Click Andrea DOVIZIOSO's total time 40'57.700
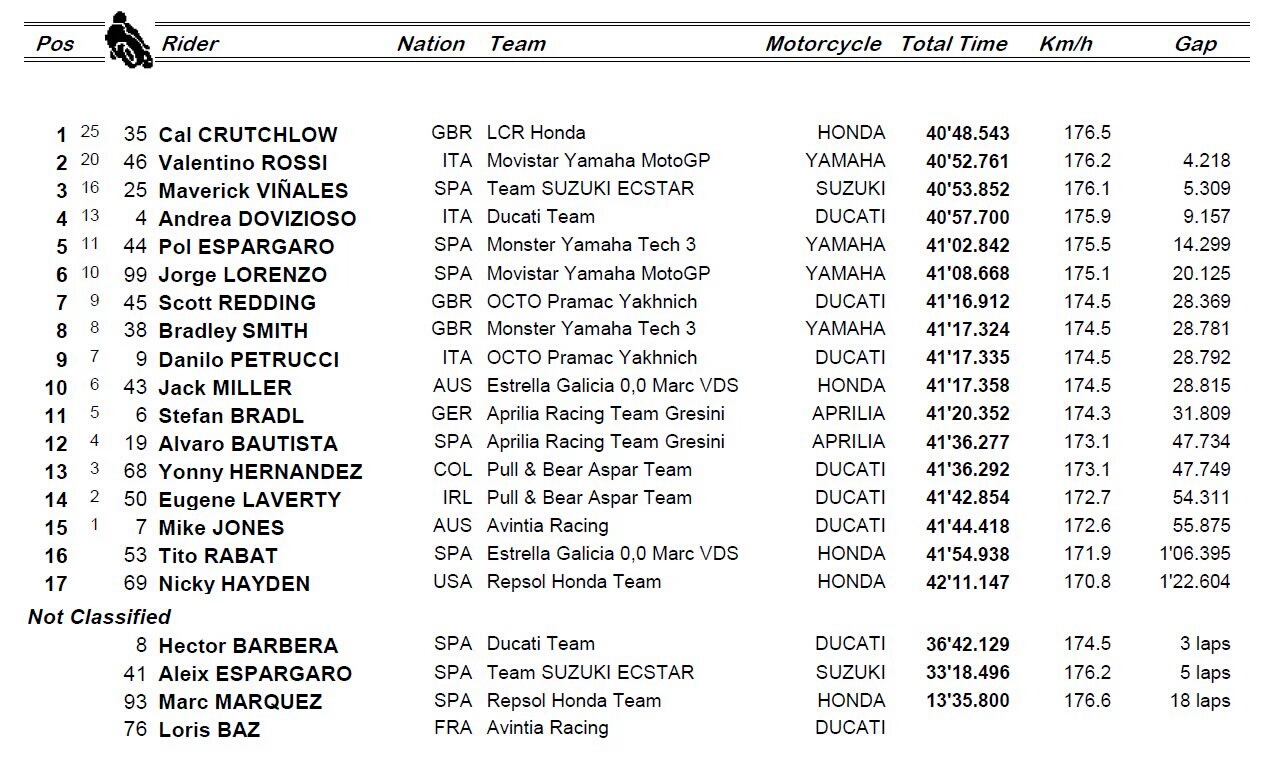This screenshot has width=1263, height=759. pos(968,218)
